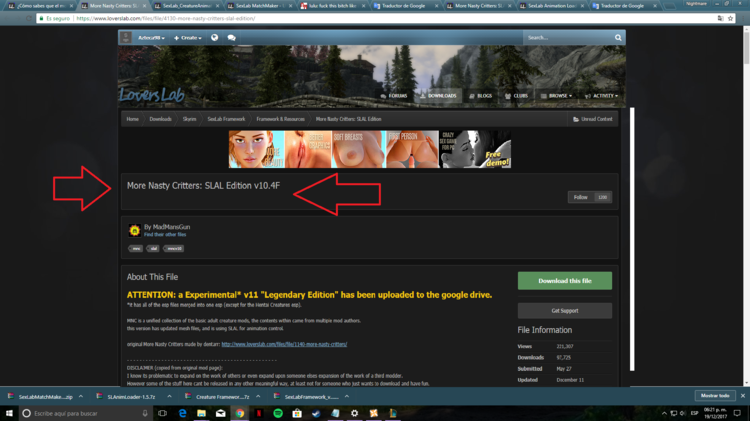Image resolution: width=750 pixels, height=421 pixels.
Task: Launch Microsoft Edge from taskbar
Action: point(182,413)
